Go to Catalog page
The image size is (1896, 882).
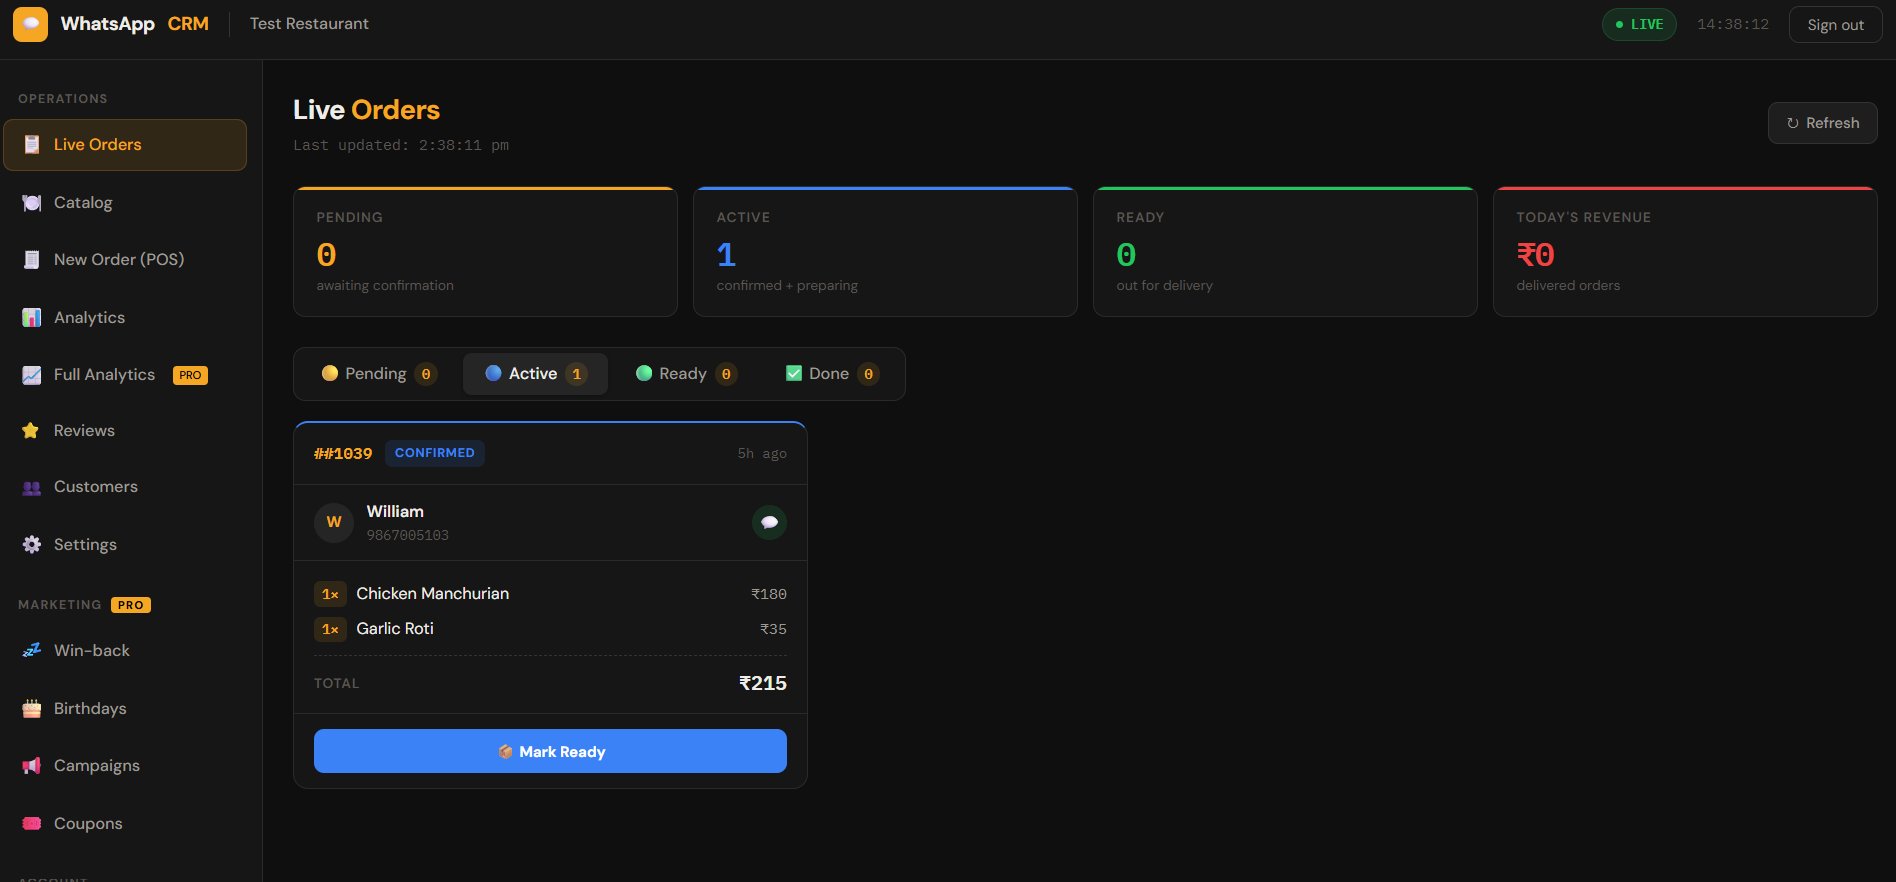click(x=125, y=203)
